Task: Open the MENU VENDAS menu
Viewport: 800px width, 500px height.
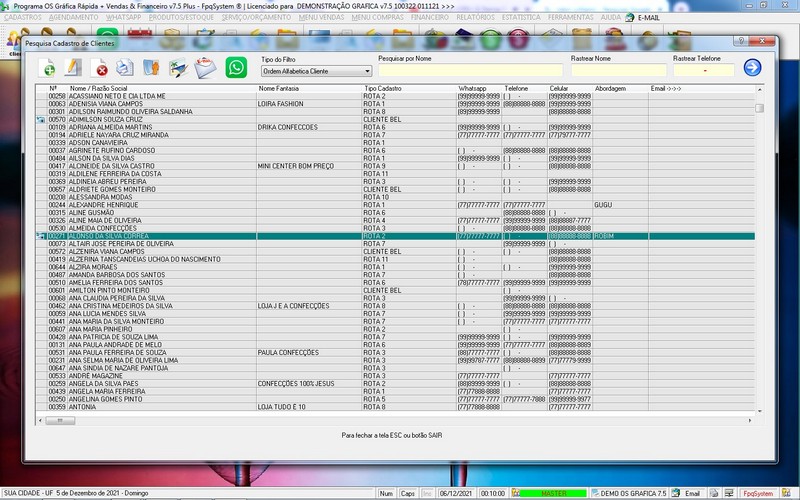Action: tap(321, 17)
